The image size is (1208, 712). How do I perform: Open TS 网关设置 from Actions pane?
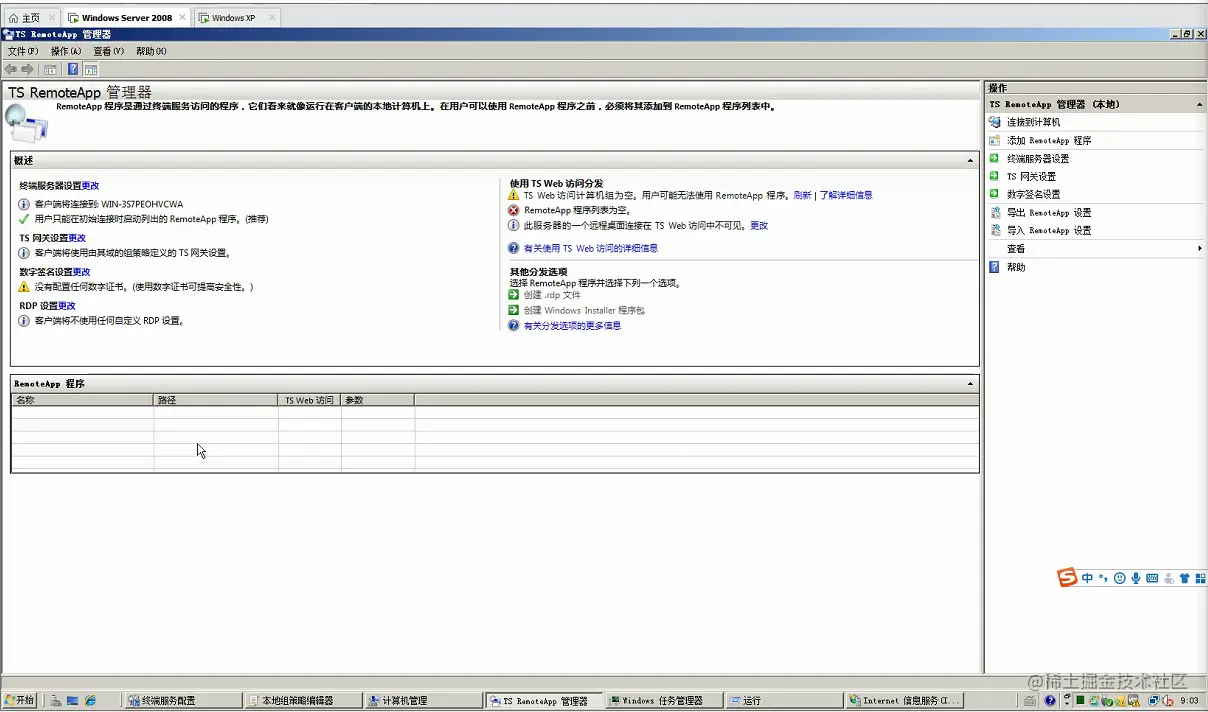pyautogui.click(x=1031, y=177)
